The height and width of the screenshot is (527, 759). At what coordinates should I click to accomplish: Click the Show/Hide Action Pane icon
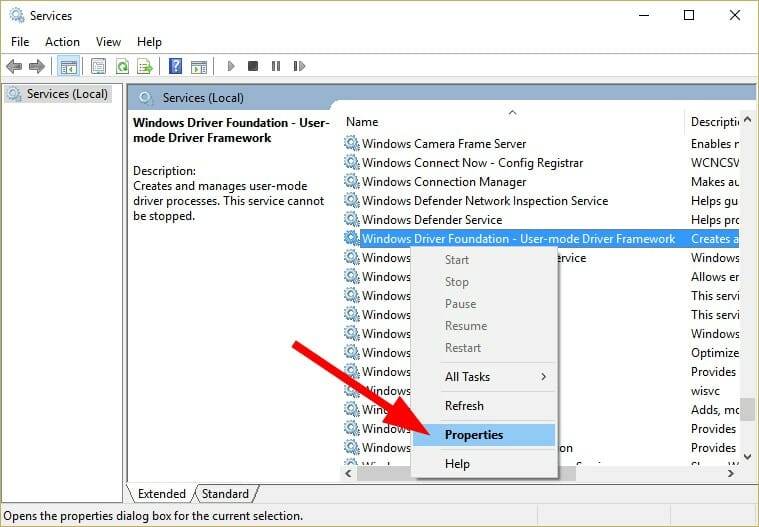pos(199,66)
